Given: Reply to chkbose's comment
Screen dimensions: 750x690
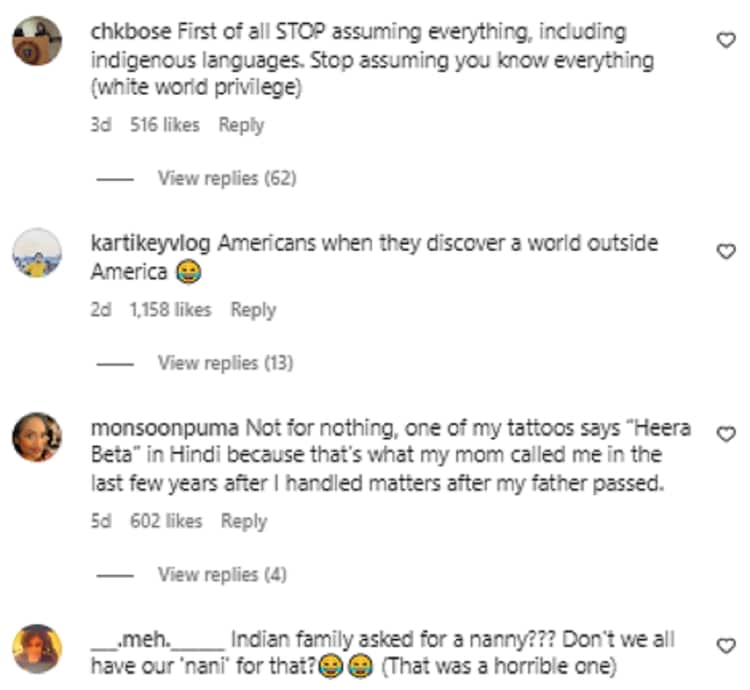Looking at the screenshot, I should [241, 125].
